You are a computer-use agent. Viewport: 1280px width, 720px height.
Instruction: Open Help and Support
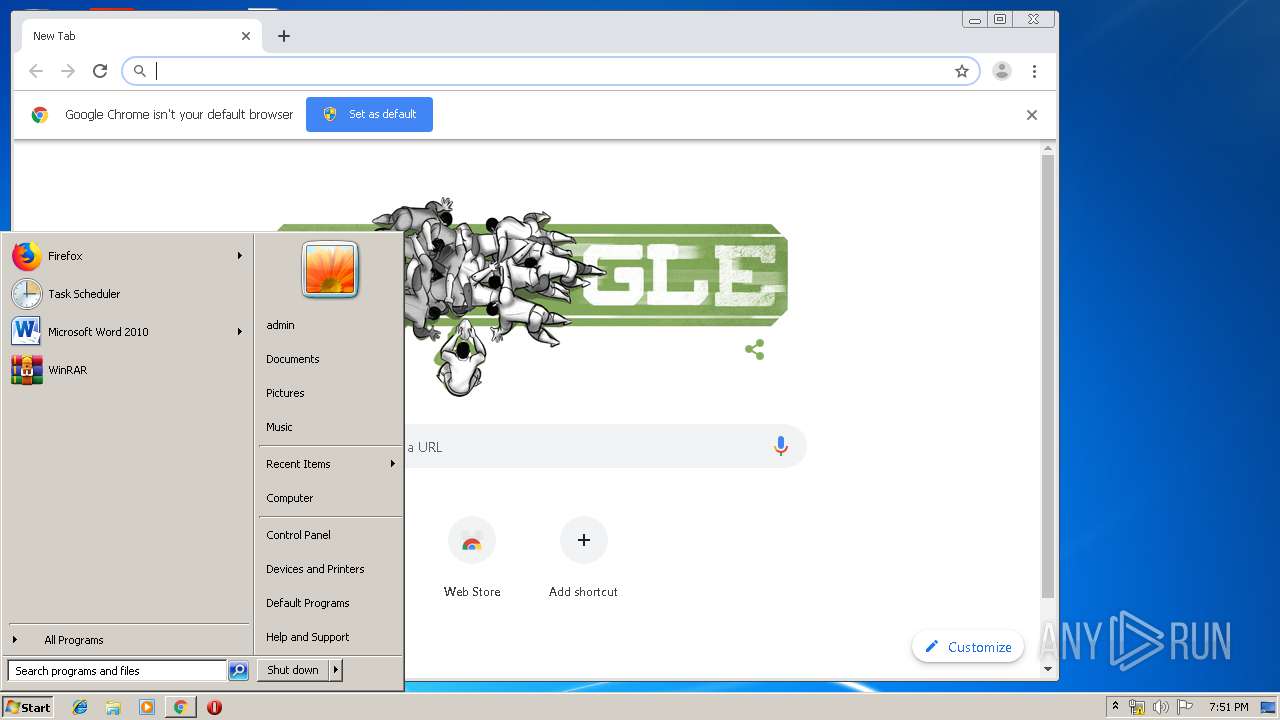[x=308, y=637]
